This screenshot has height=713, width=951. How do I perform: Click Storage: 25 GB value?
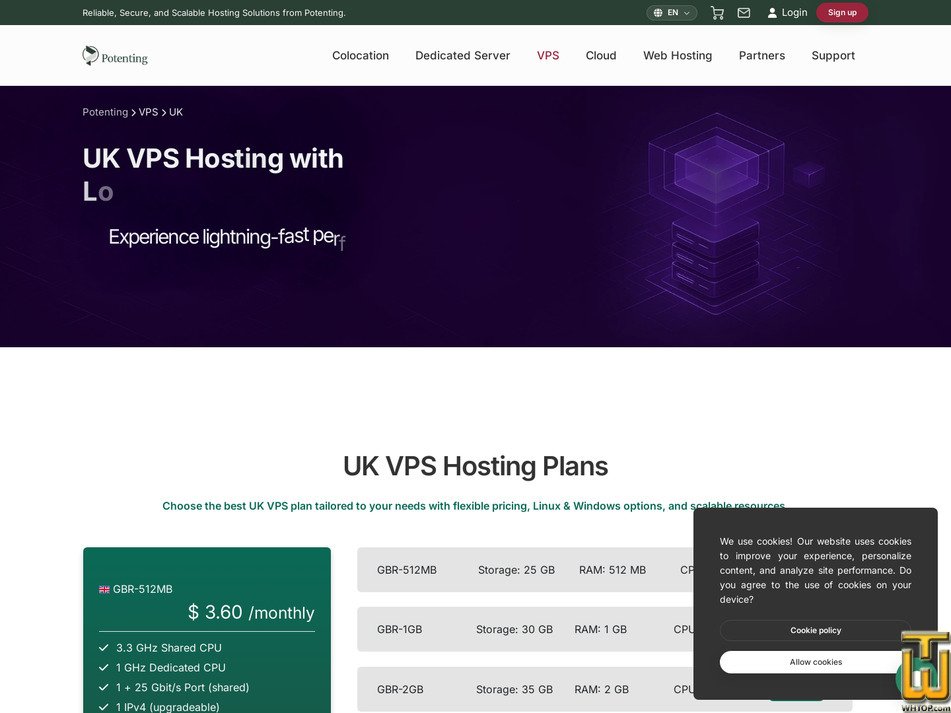[x=516, y=570]
